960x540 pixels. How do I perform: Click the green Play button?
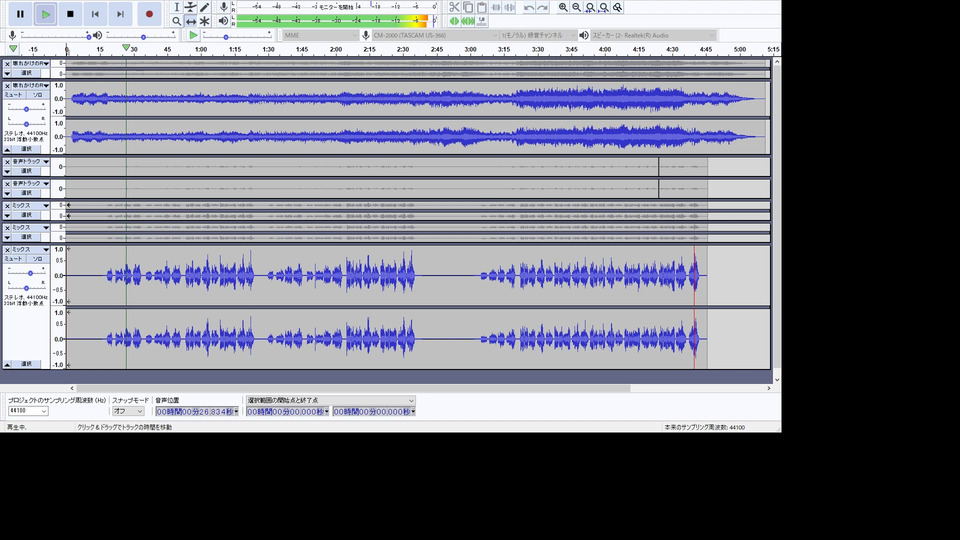click(45, 14)
